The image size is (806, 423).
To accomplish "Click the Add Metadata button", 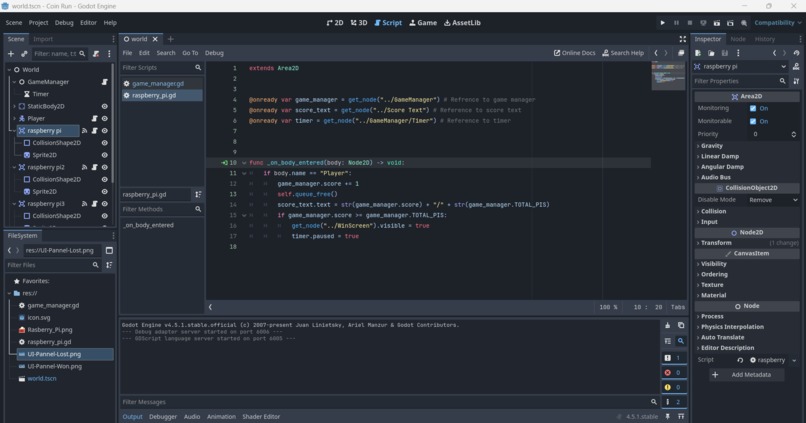I will point(745,375).
